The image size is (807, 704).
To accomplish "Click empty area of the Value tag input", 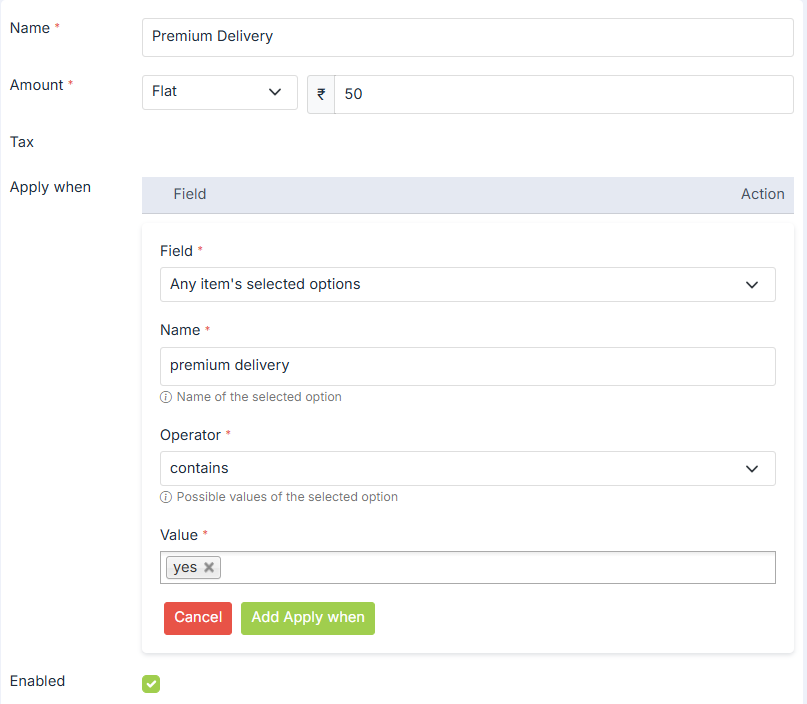I will point(497,568).
